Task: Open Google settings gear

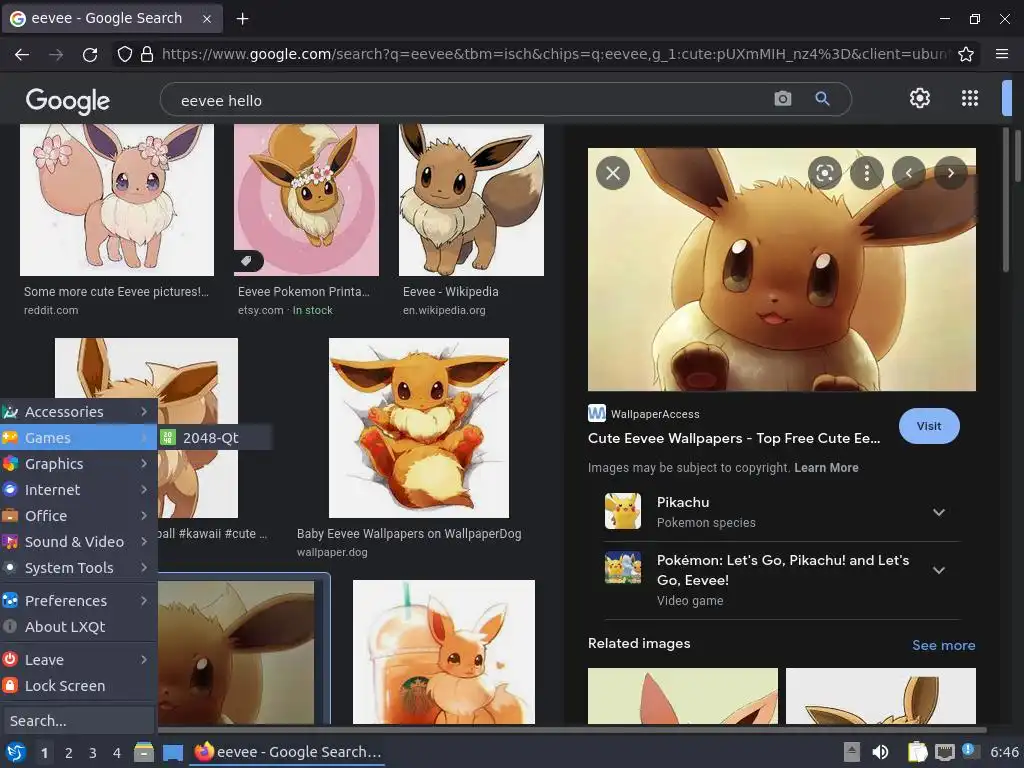Action: point(920,98)
